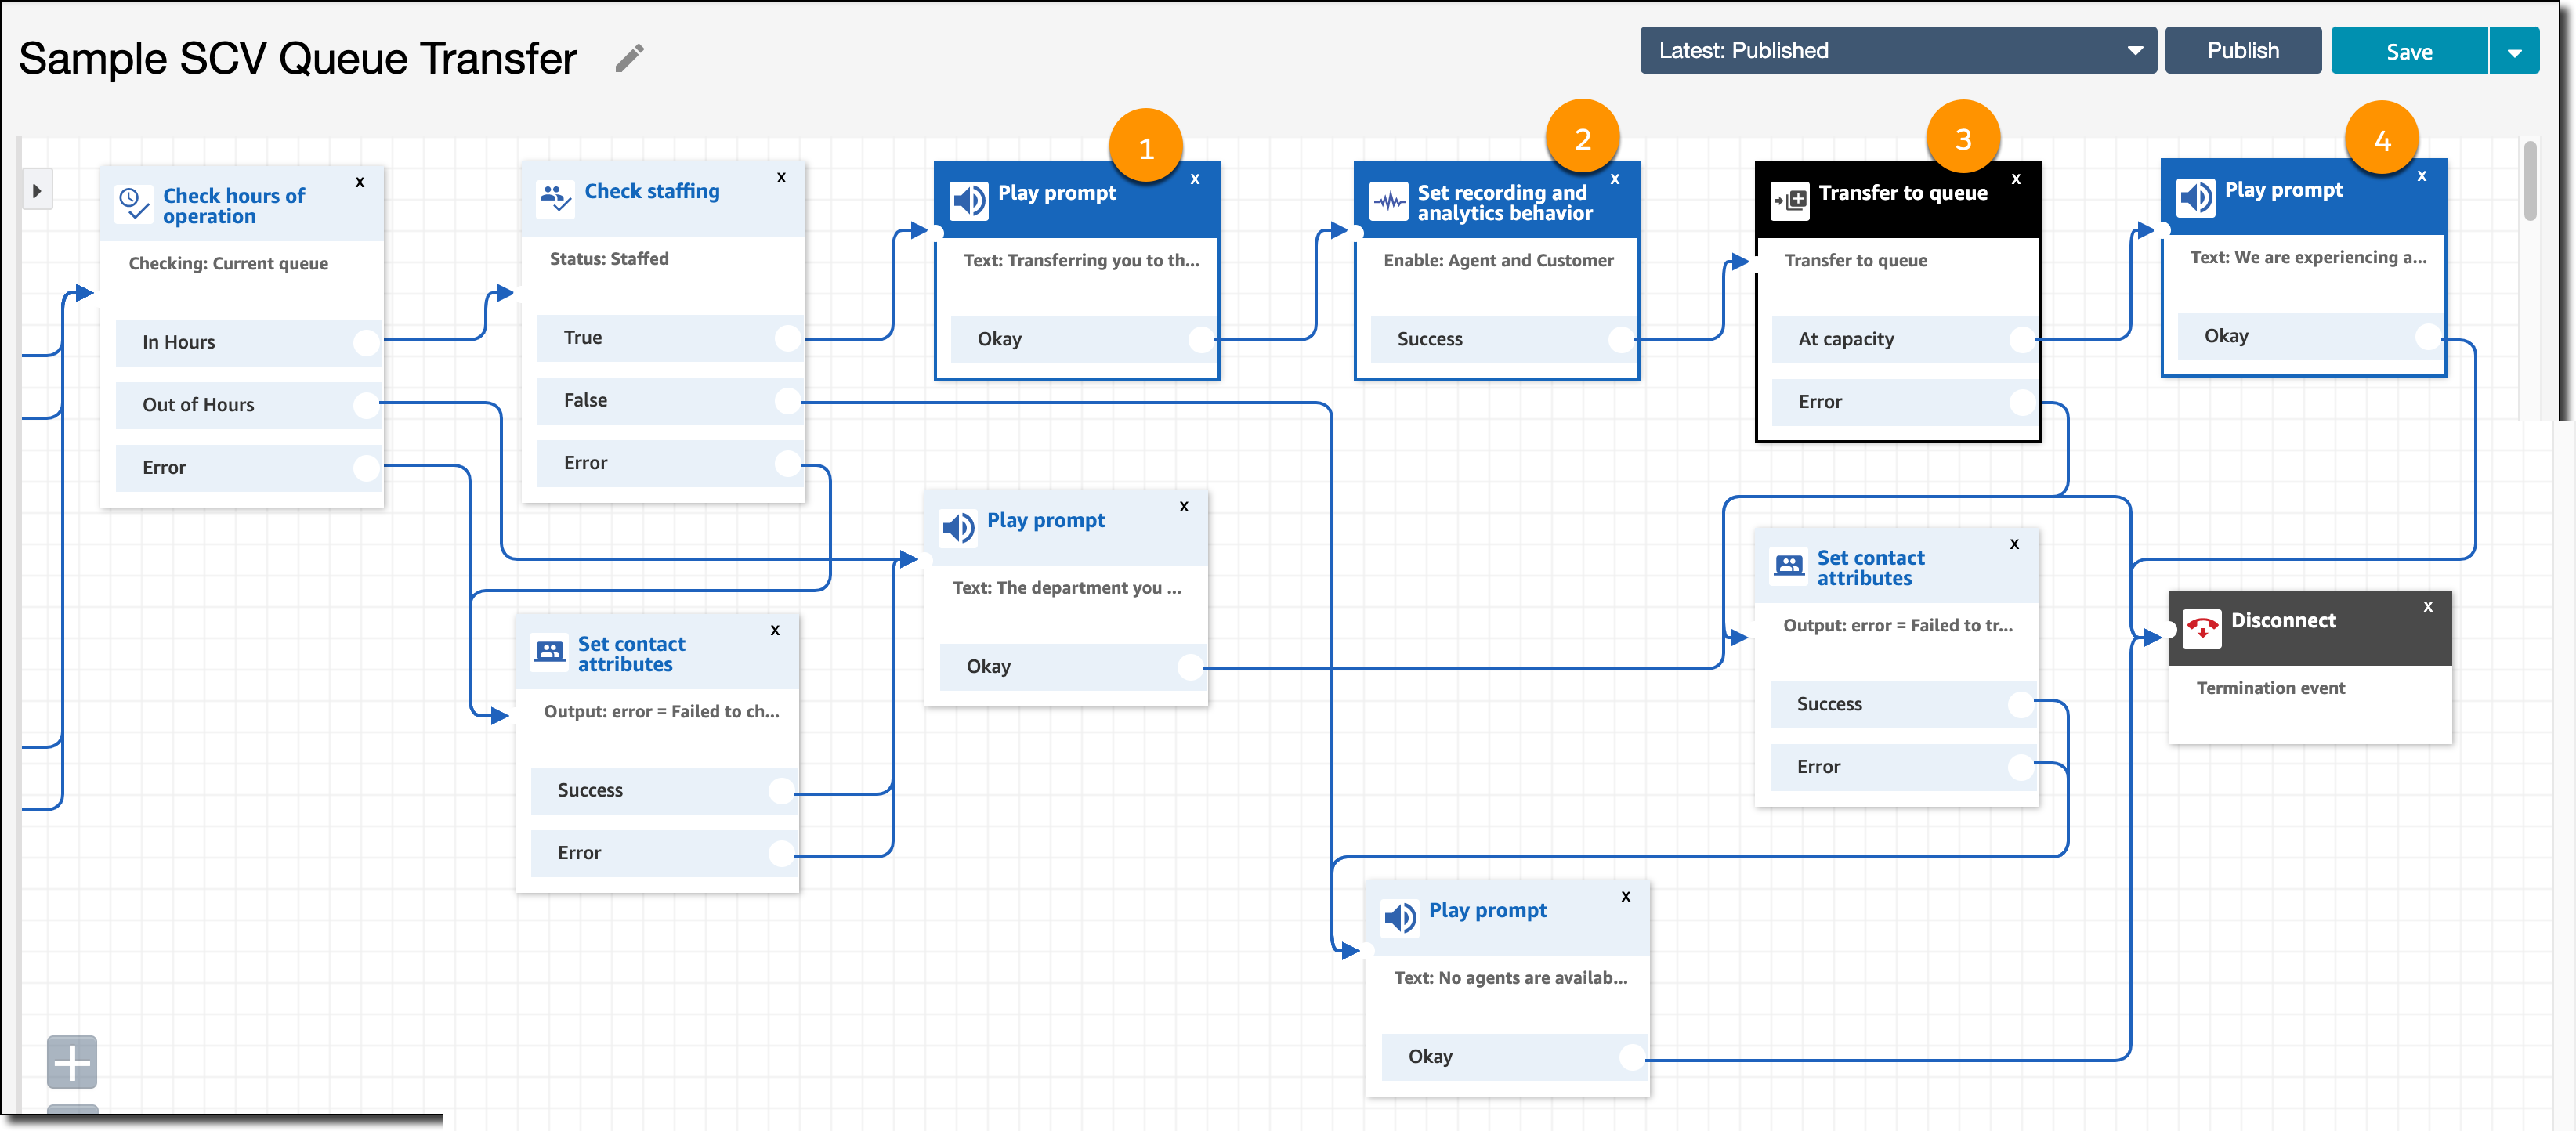Select False output connector of Check staffing
The image size is (2576, 1131).
click(788, 402)
